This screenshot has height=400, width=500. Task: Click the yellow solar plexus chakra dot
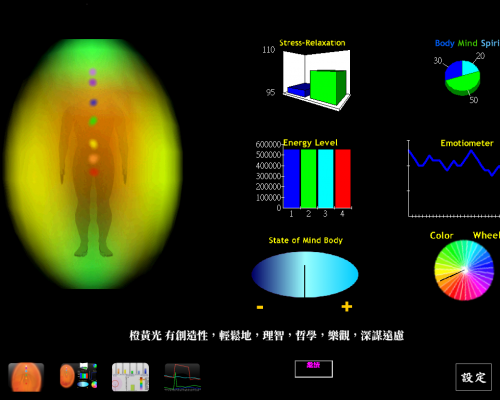tap(93, 144)
